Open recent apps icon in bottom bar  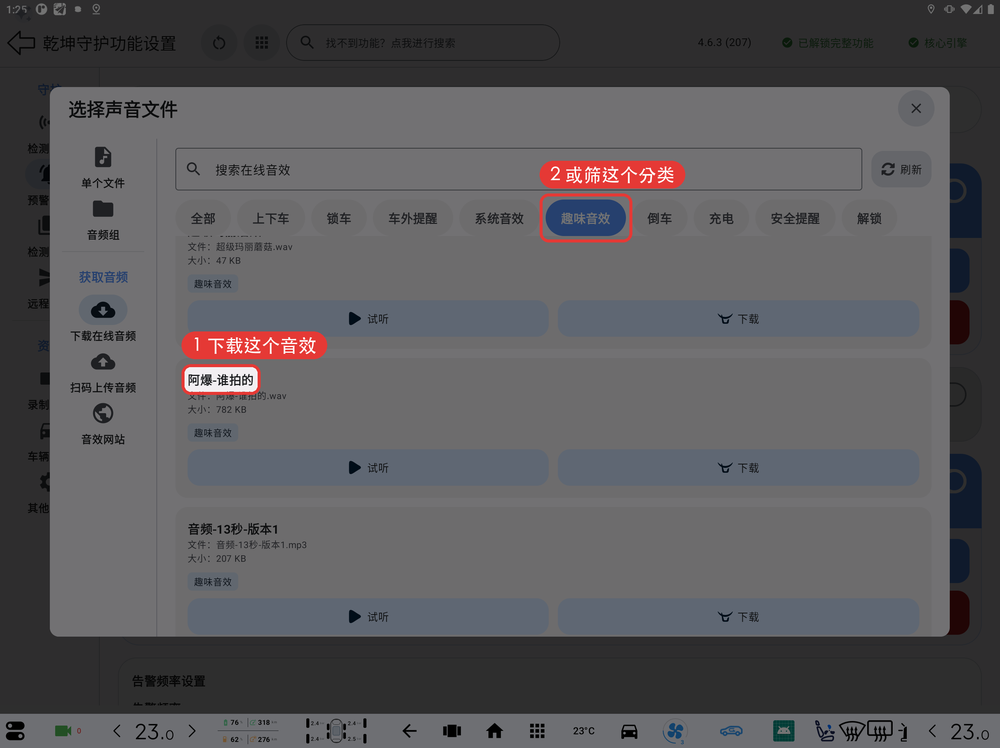[x=452, y=731]
